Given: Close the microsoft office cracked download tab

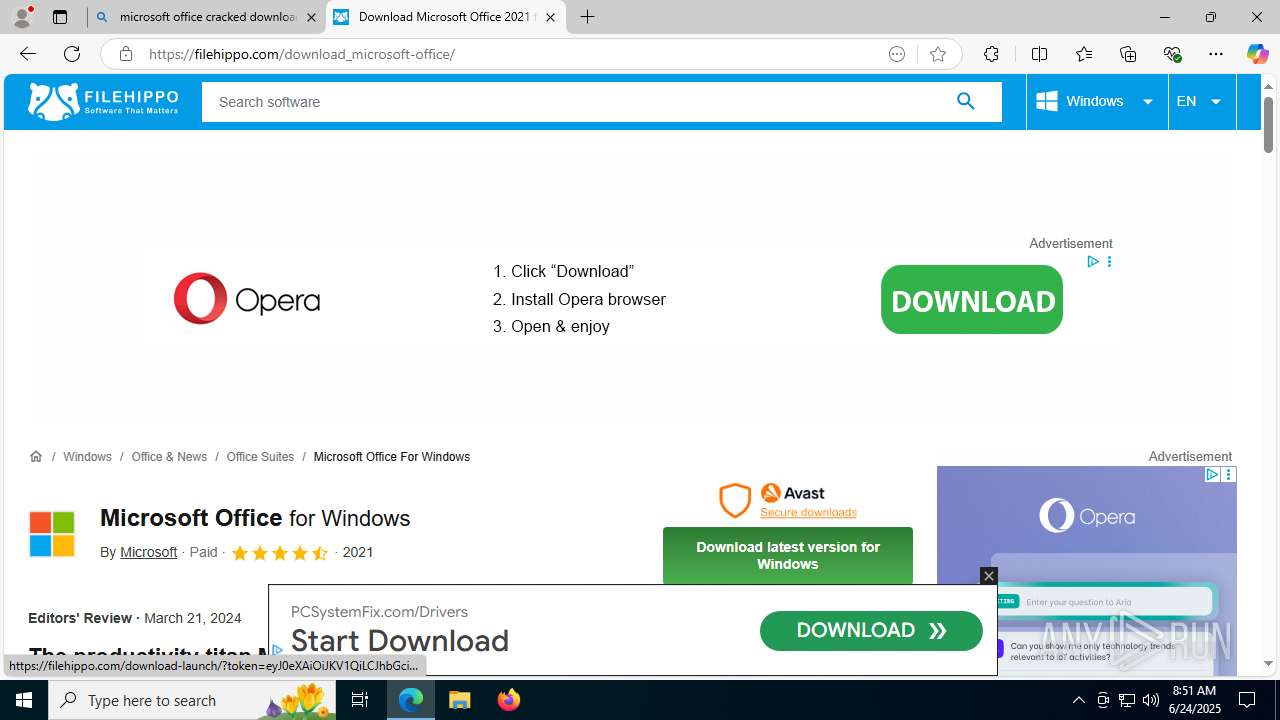Looking at the screenshot, I should pos(311,17).
